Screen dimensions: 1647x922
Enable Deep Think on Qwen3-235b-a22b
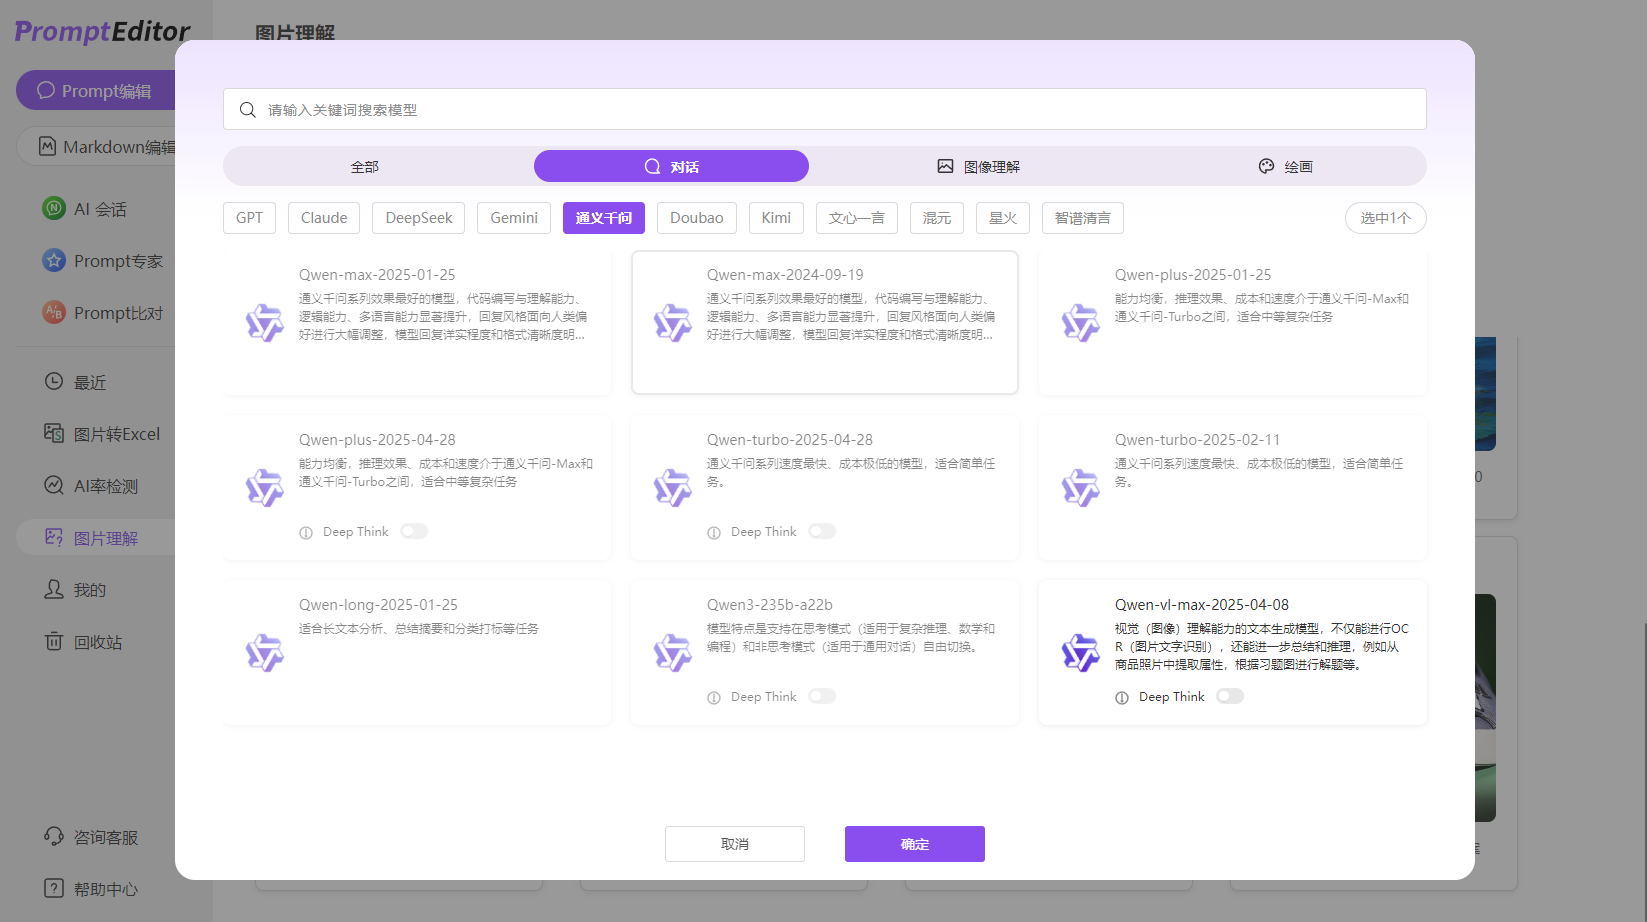coord(822,696)
